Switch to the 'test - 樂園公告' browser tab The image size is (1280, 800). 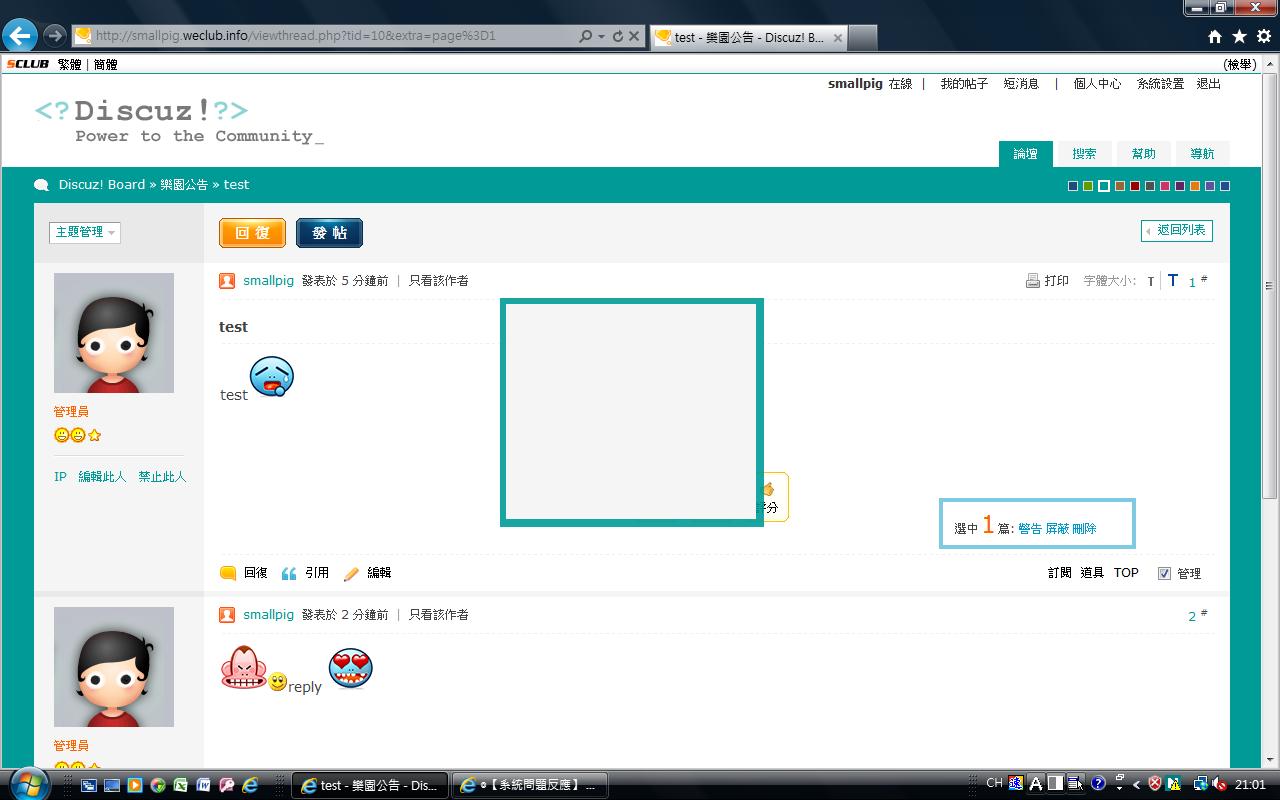(749, 37)
